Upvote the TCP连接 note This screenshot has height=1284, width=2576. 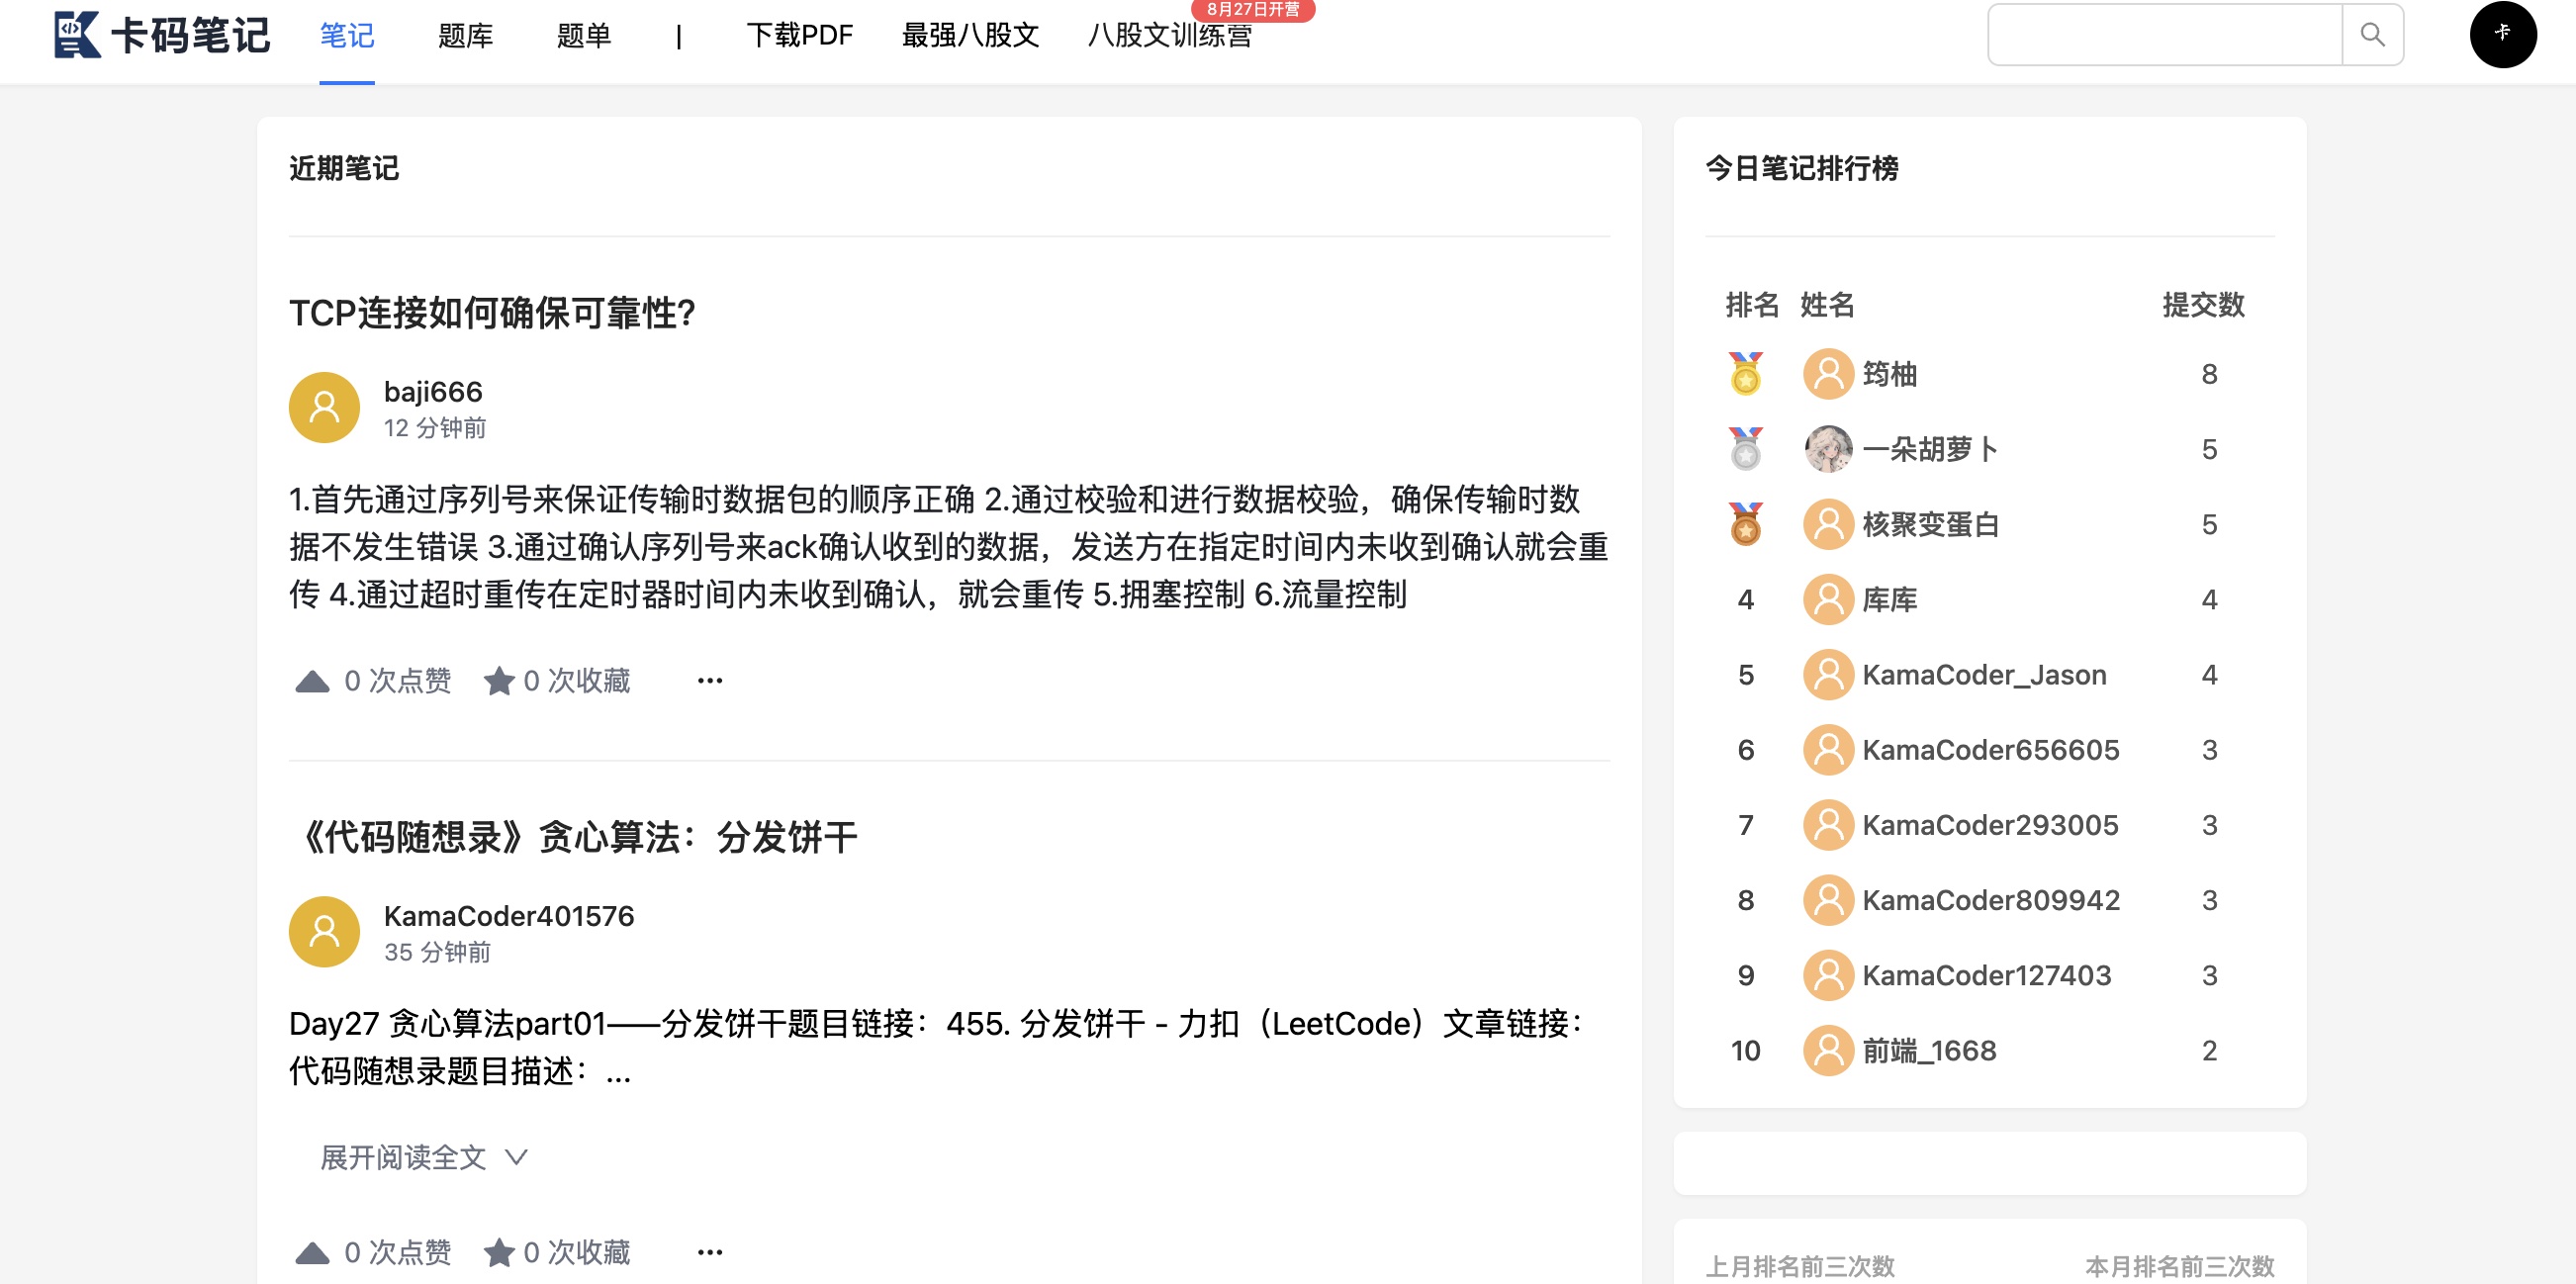point(313,681)
